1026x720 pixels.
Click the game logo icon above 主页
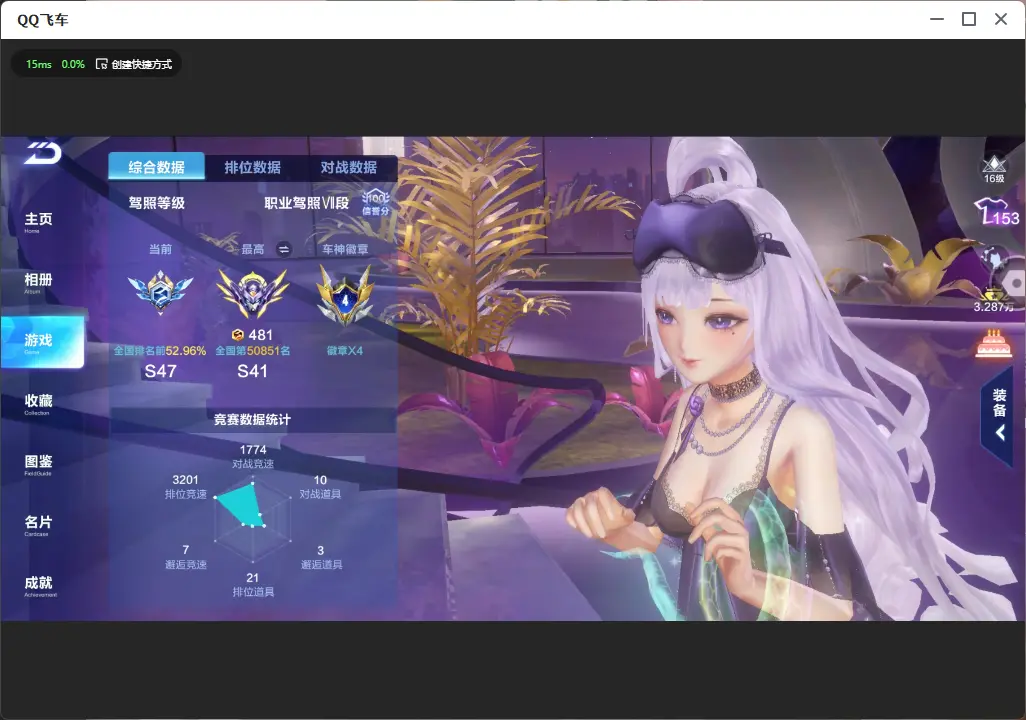pyautogui.click(x=43, y=152)
